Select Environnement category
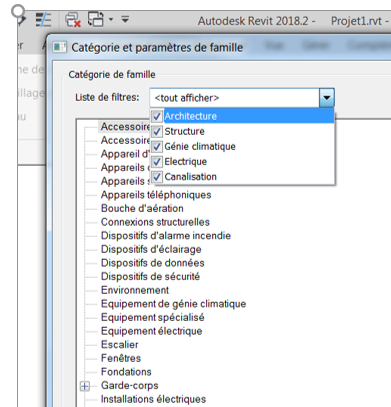 (x=135, y=290)
